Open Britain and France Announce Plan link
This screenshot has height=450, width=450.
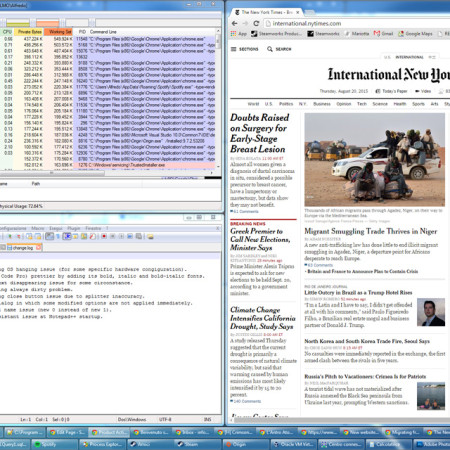pyautogui.click(x=363, y=271)
